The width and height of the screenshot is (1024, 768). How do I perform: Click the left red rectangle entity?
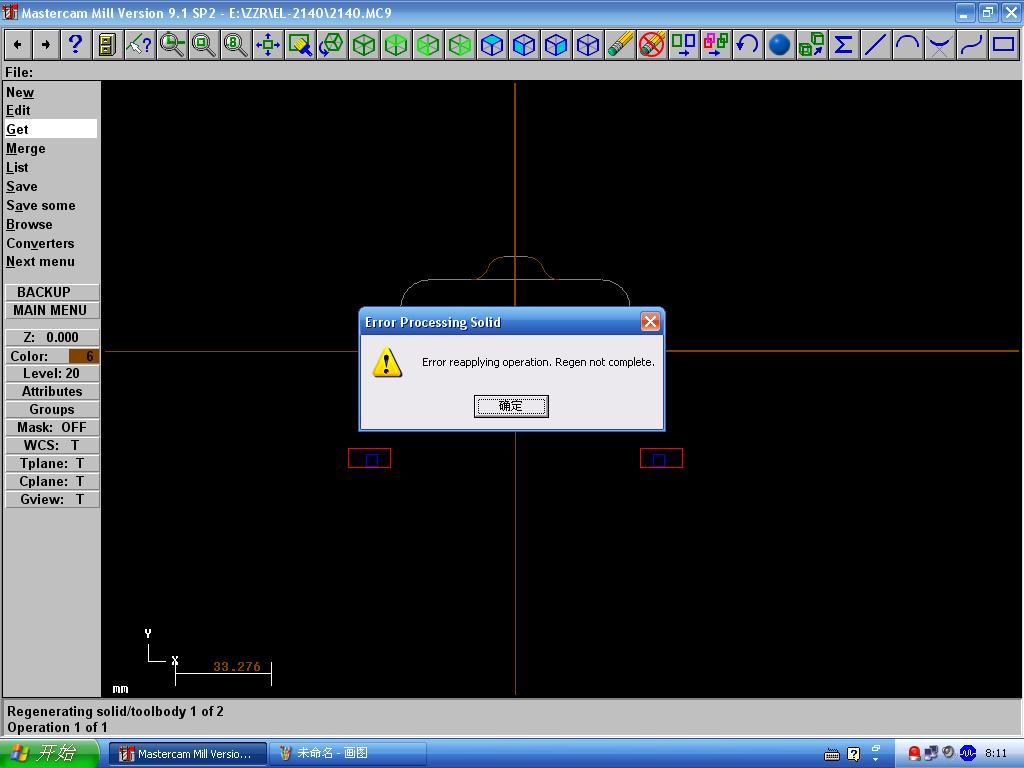[370, 458]
